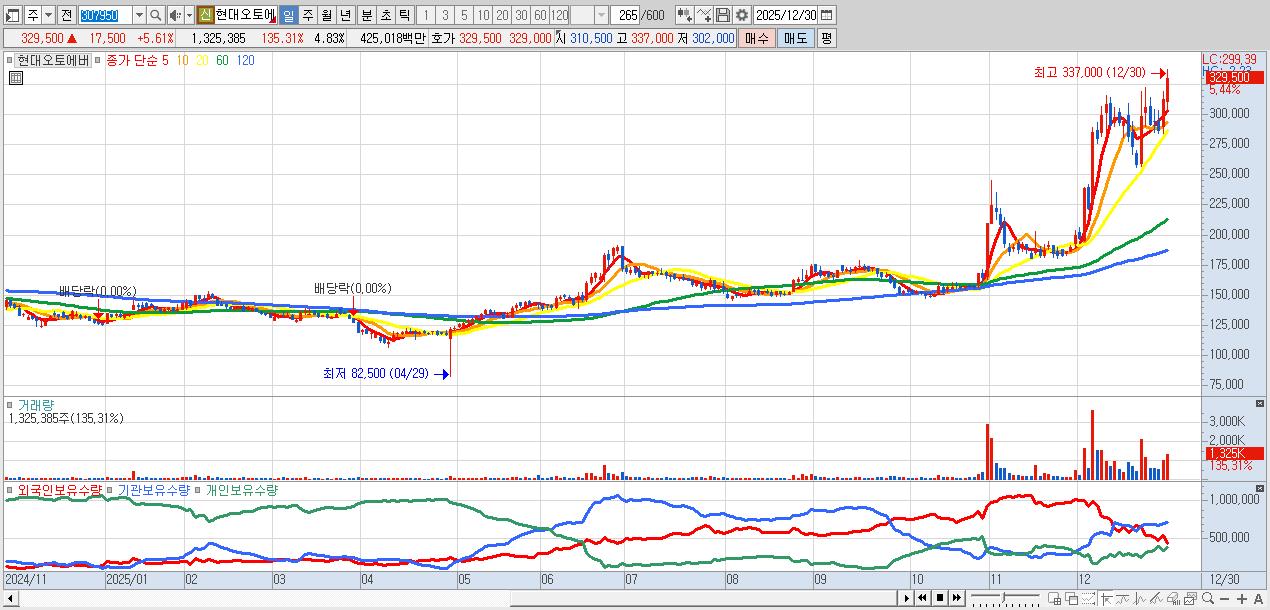The width and height of the screenshot is (1270, 610).
Task: Click the stop button in bottom bar
Action: pos(940,598)
